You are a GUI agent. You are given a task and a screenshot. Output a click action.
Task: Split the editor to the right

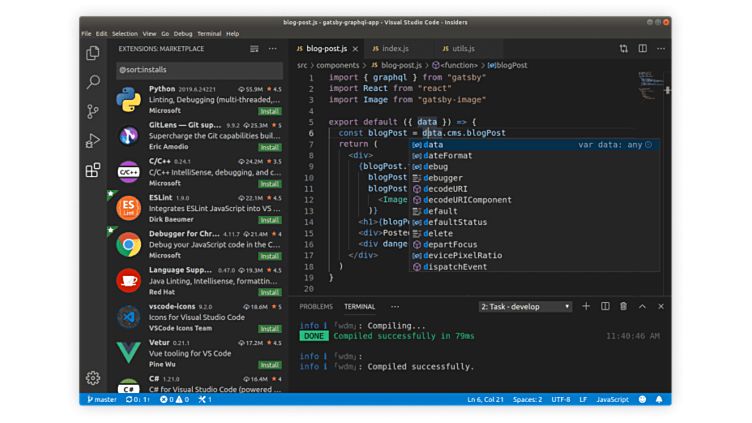[643, 48]
